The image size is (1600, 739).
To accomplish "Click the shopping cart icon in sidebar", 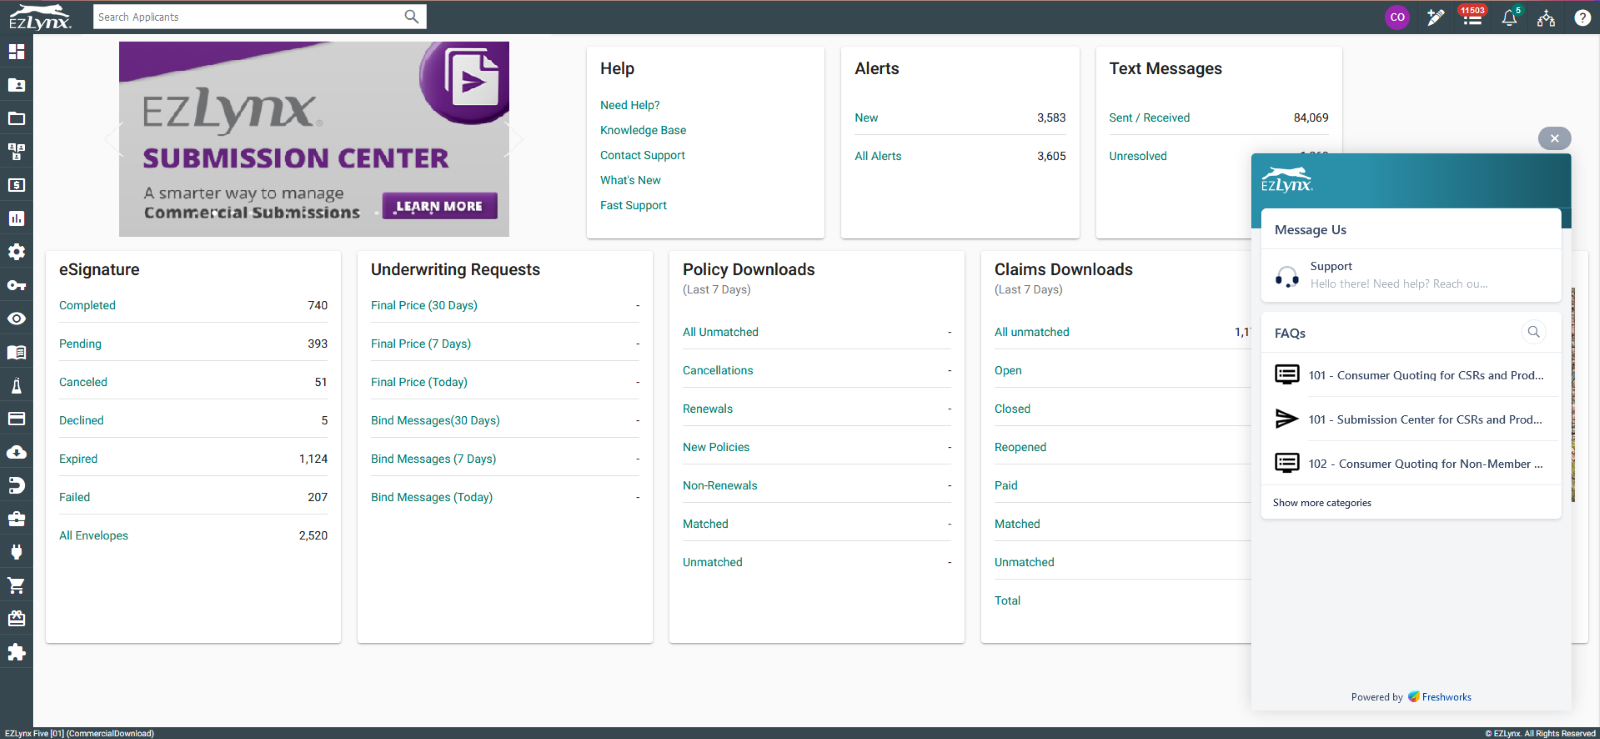I will pyautogui.click(x=16, y=586).
